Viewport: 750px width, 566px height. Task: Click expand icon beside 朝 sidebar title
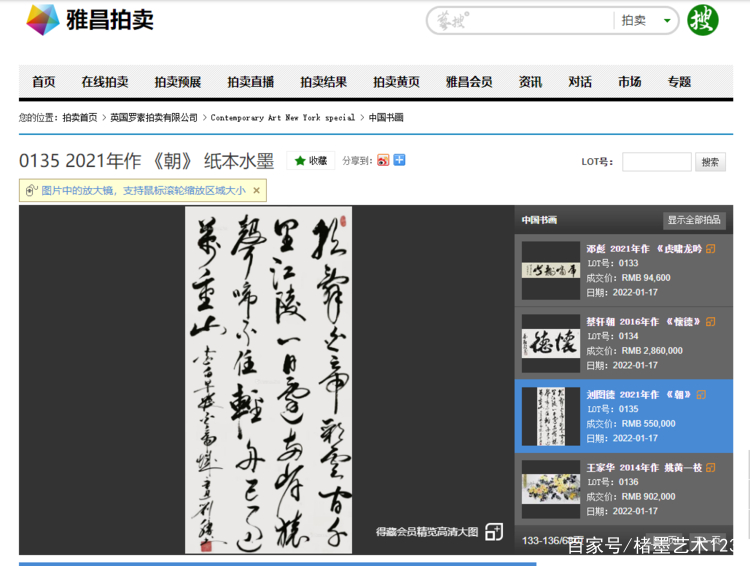pos(701,395)
